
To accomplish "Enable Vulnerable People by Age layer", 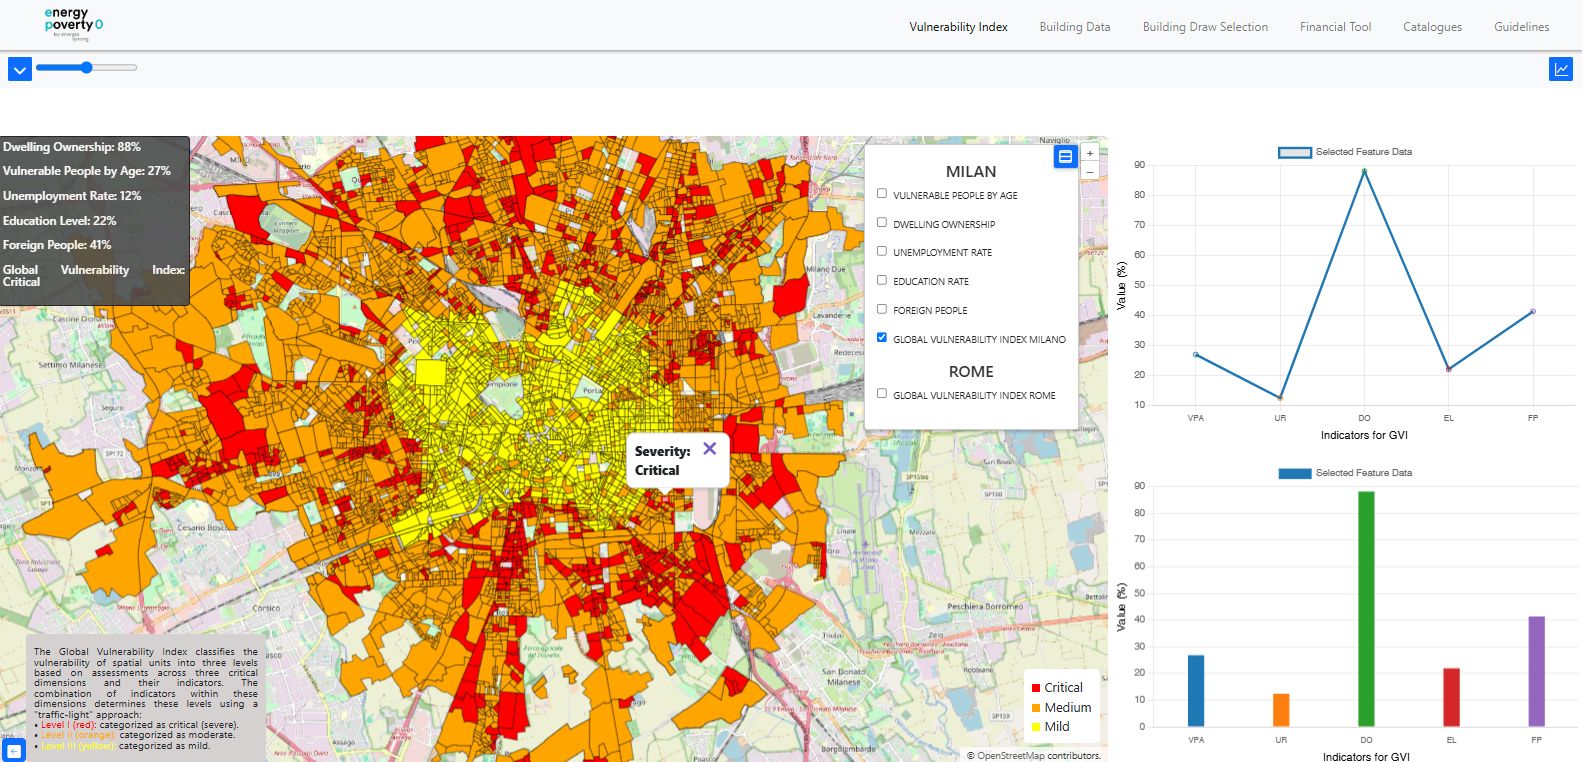I will (x=882, y=194).
